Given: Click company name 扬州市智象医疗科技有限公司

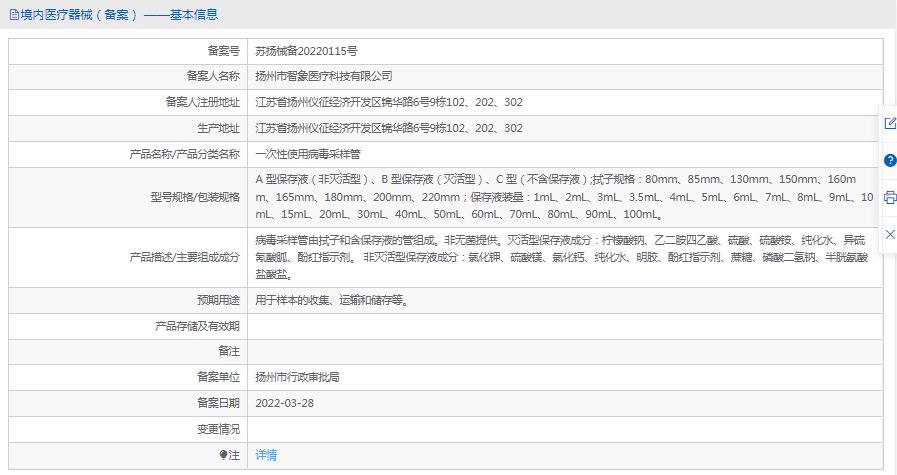Looking at the screenshot, I should point(324,76).
